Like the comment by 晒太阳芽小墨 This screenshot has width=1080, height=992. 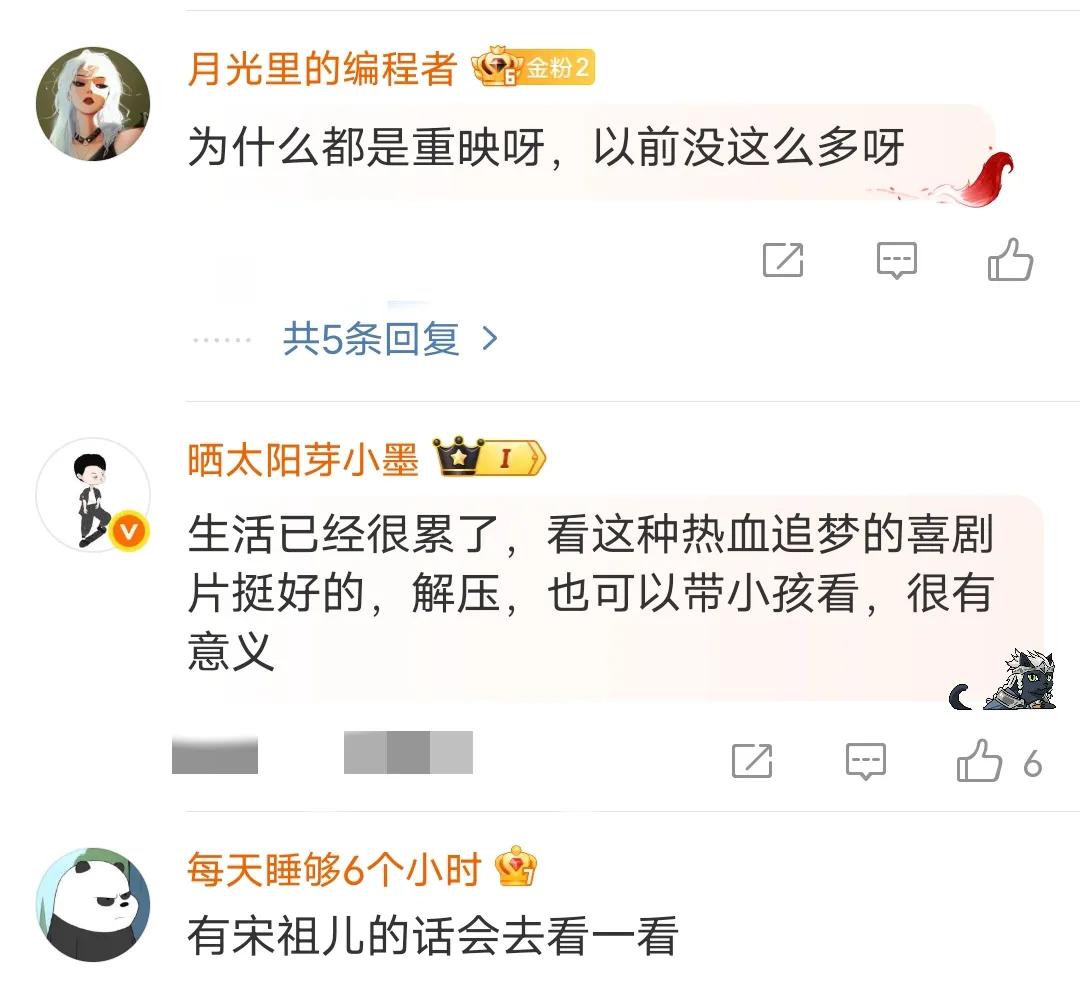coord(979,761)
